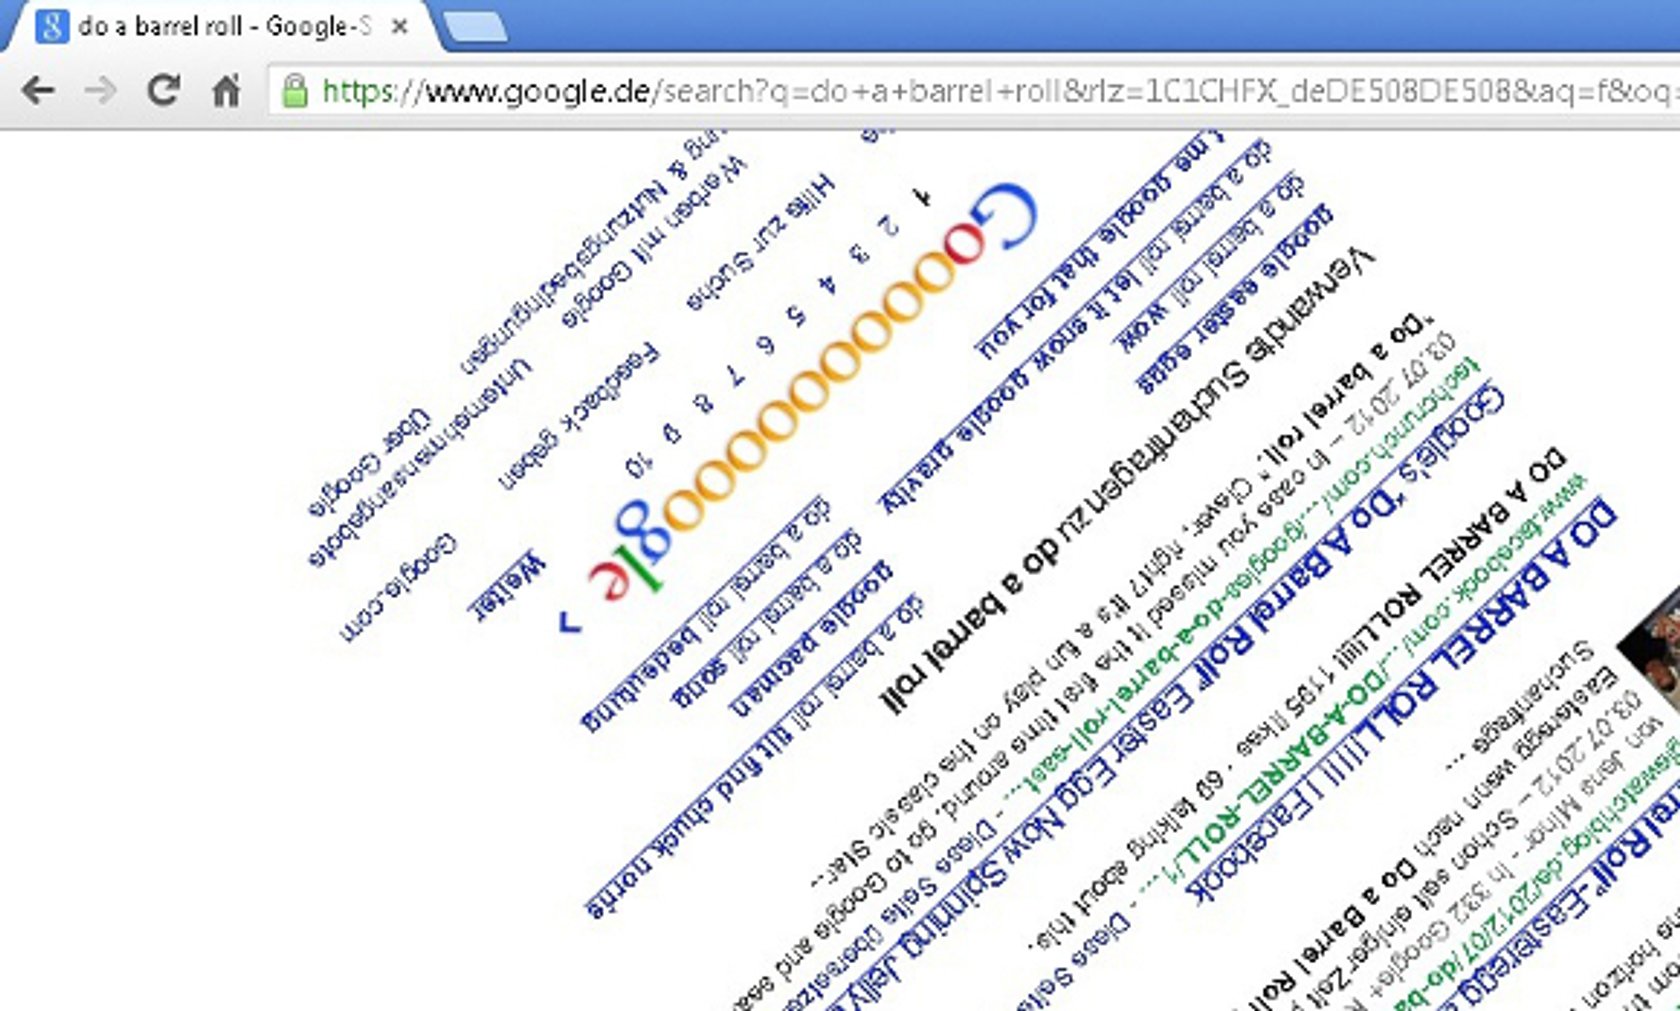
Task: Go to results page 5
Action: coord(796,315)
